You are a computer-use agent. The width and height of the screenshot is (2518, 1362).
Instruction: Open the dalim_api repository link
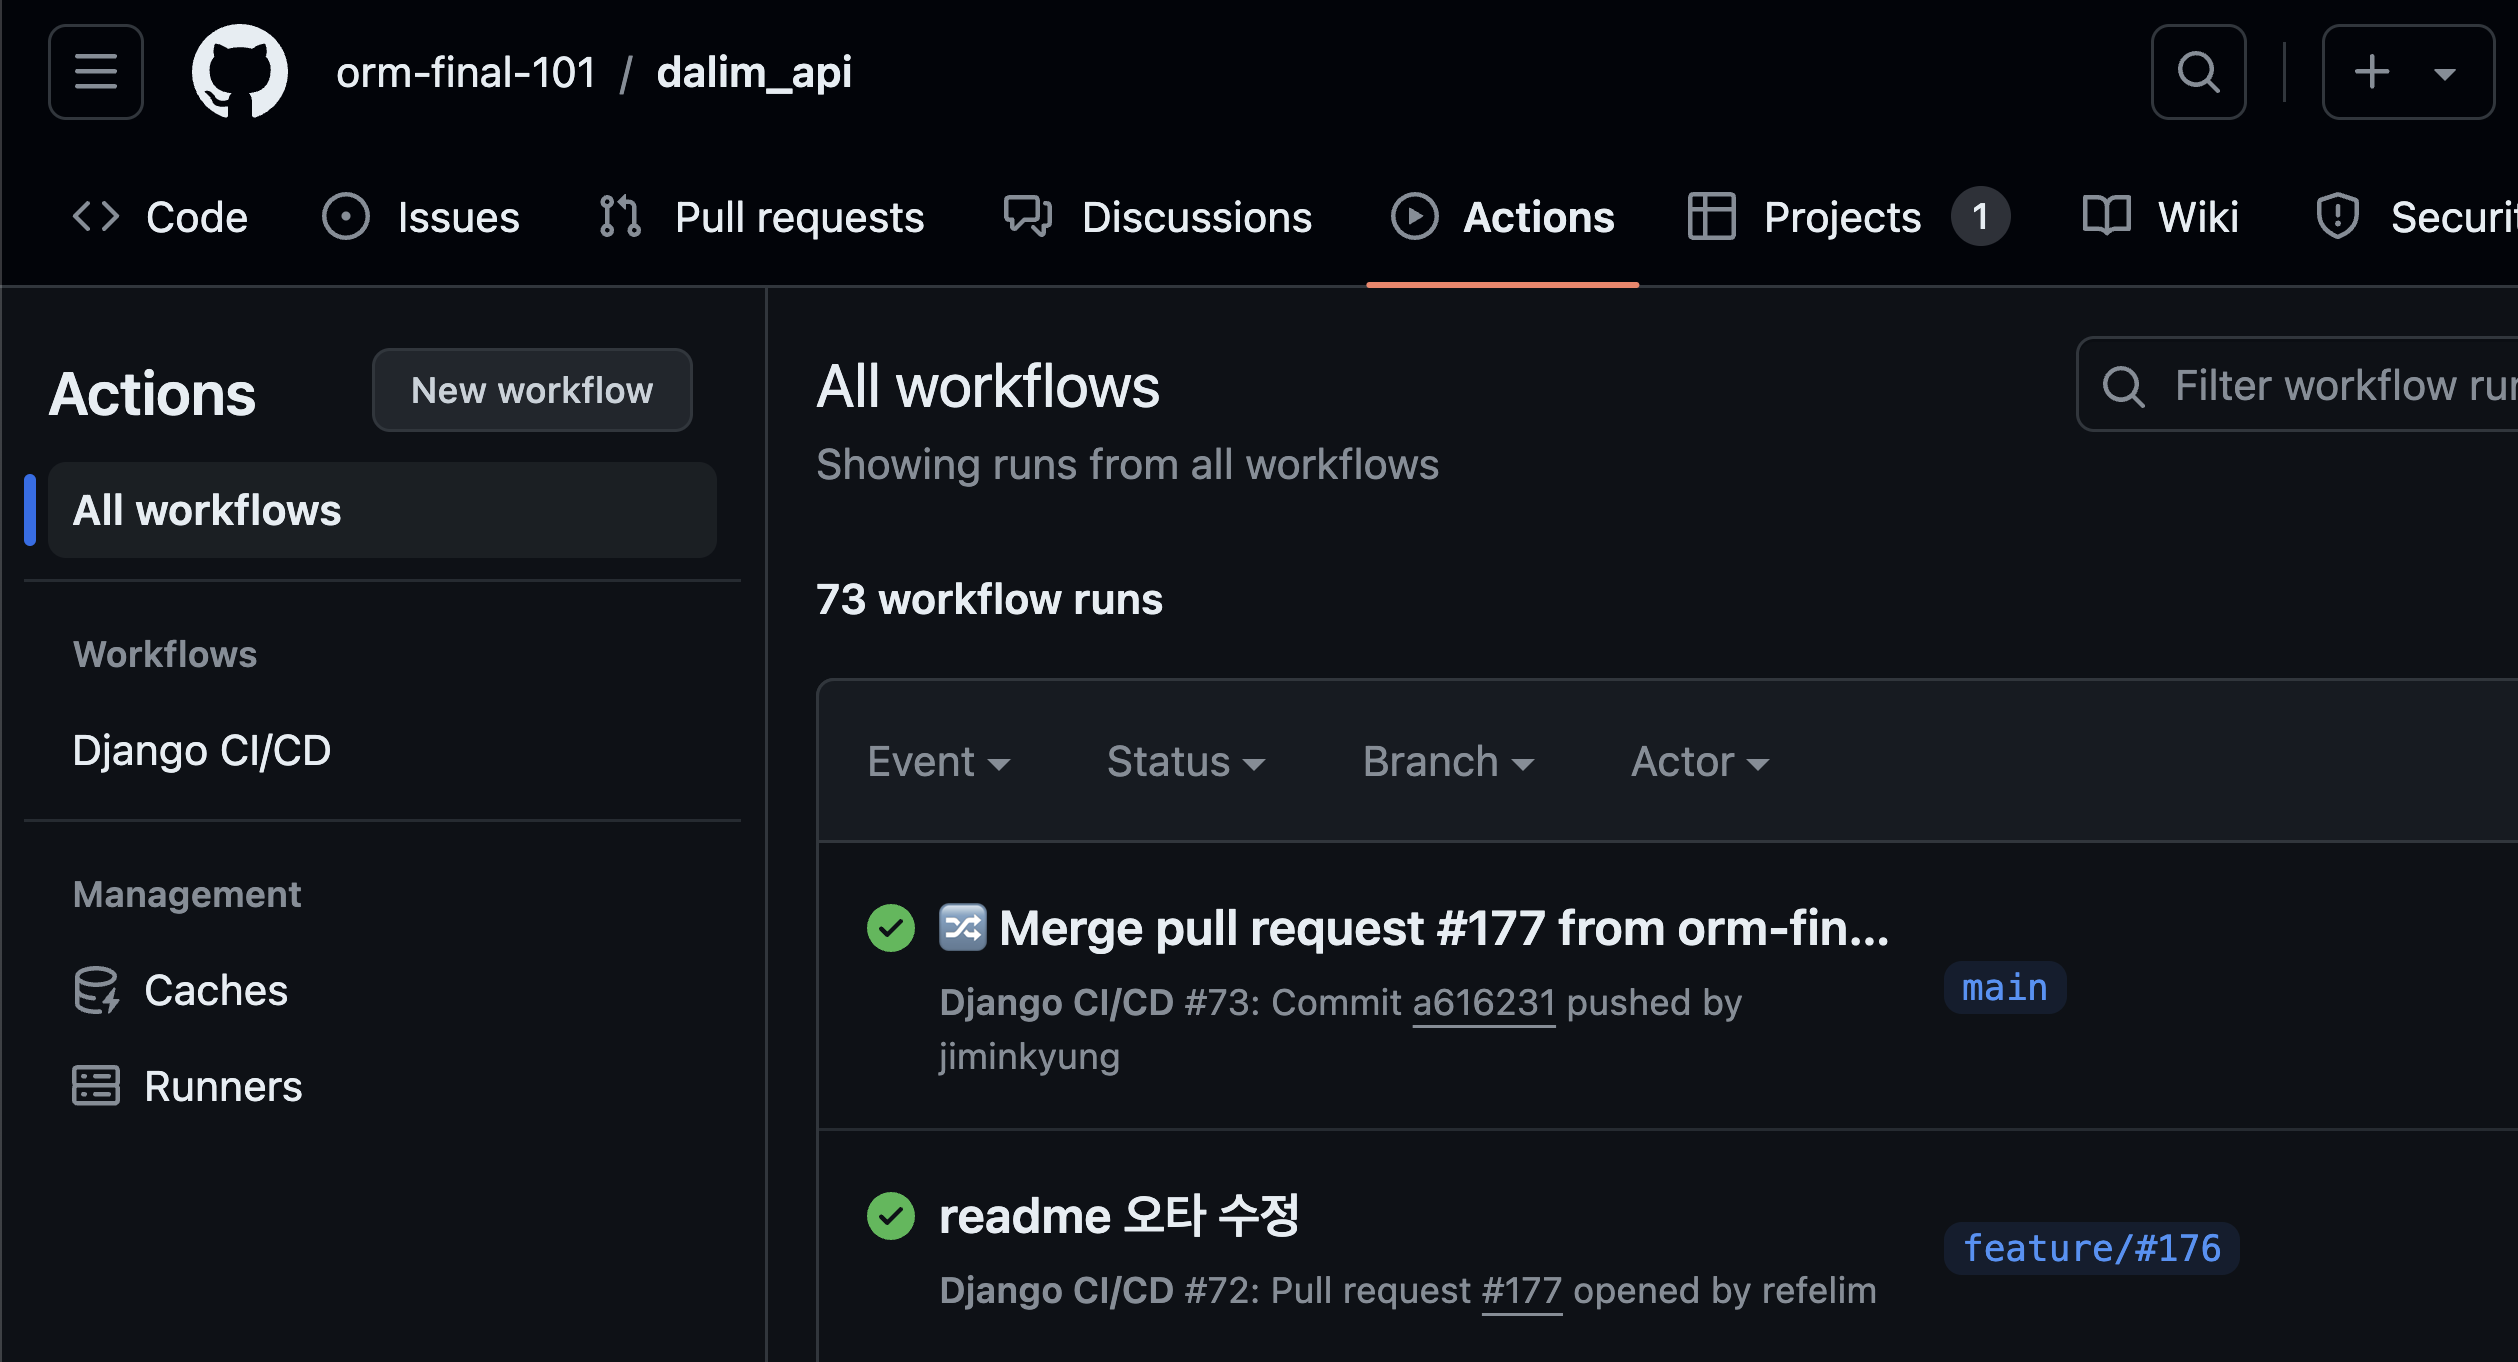click(x=754, y=72)
